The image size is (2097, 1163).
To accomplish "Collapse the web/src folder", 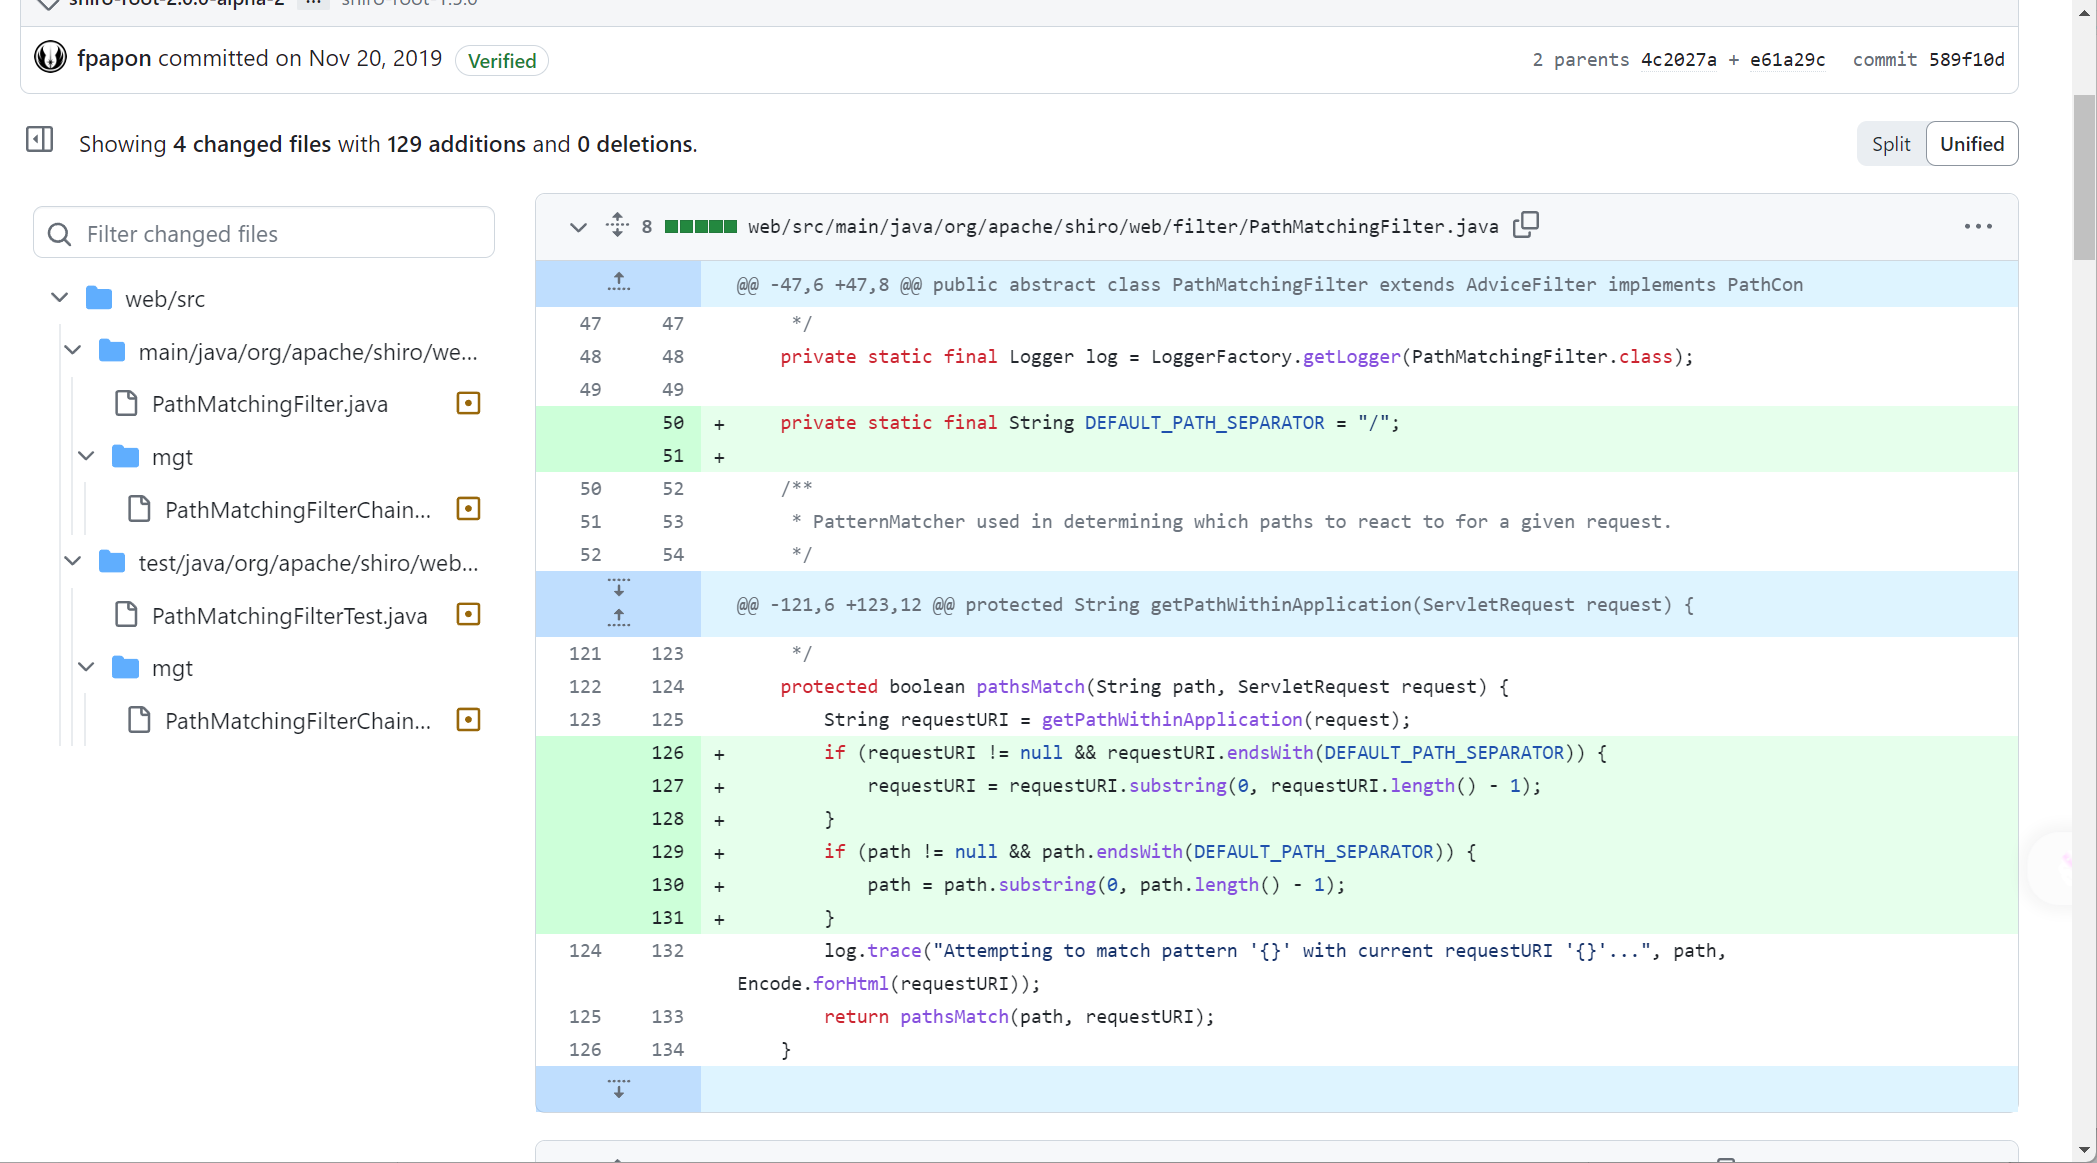I will pos(60,298).
